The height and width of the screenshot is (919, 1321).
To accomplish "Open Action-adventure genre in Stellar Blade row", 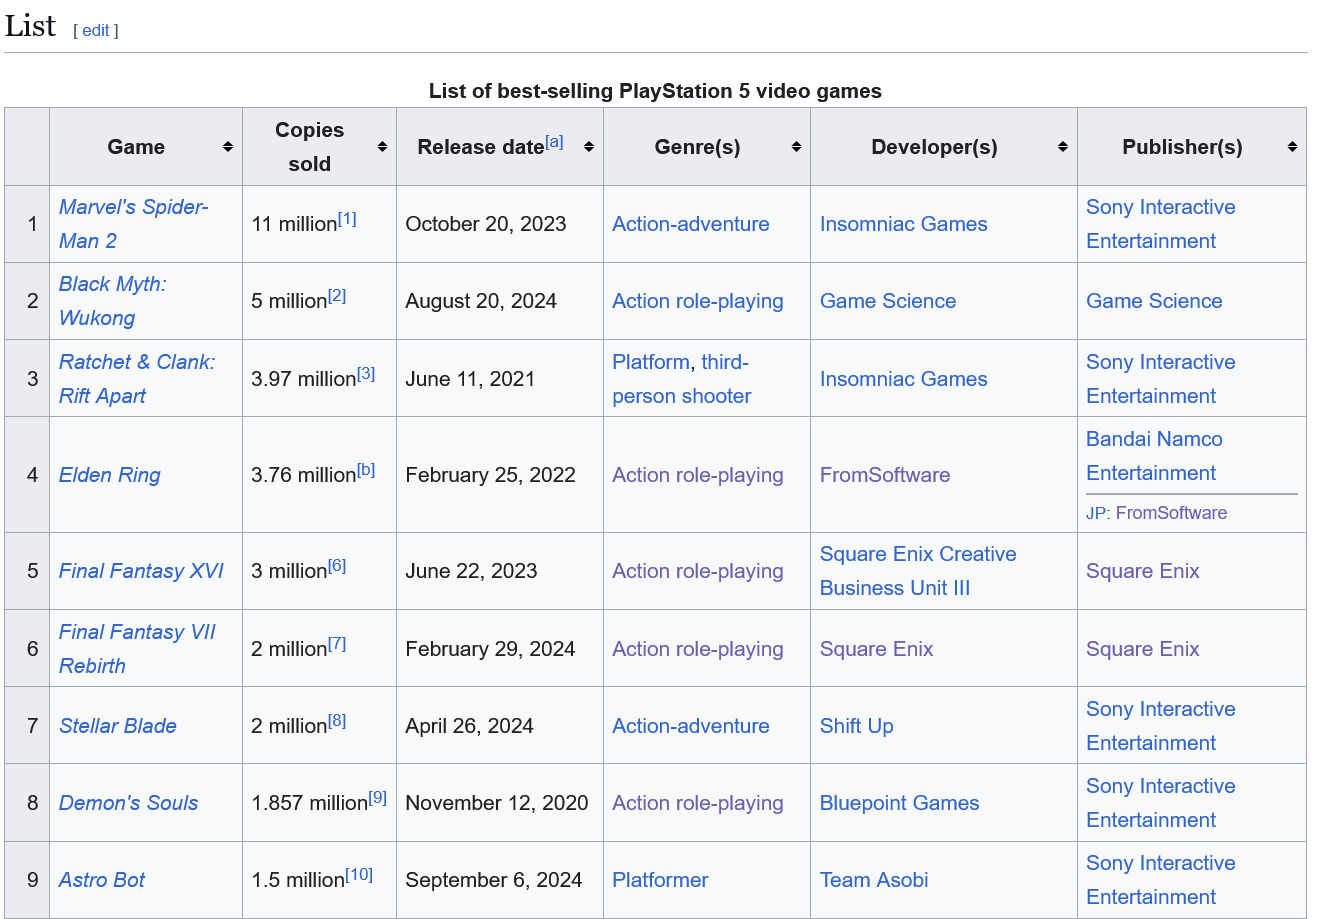I will pyautogui.click(x=691, y=726).
